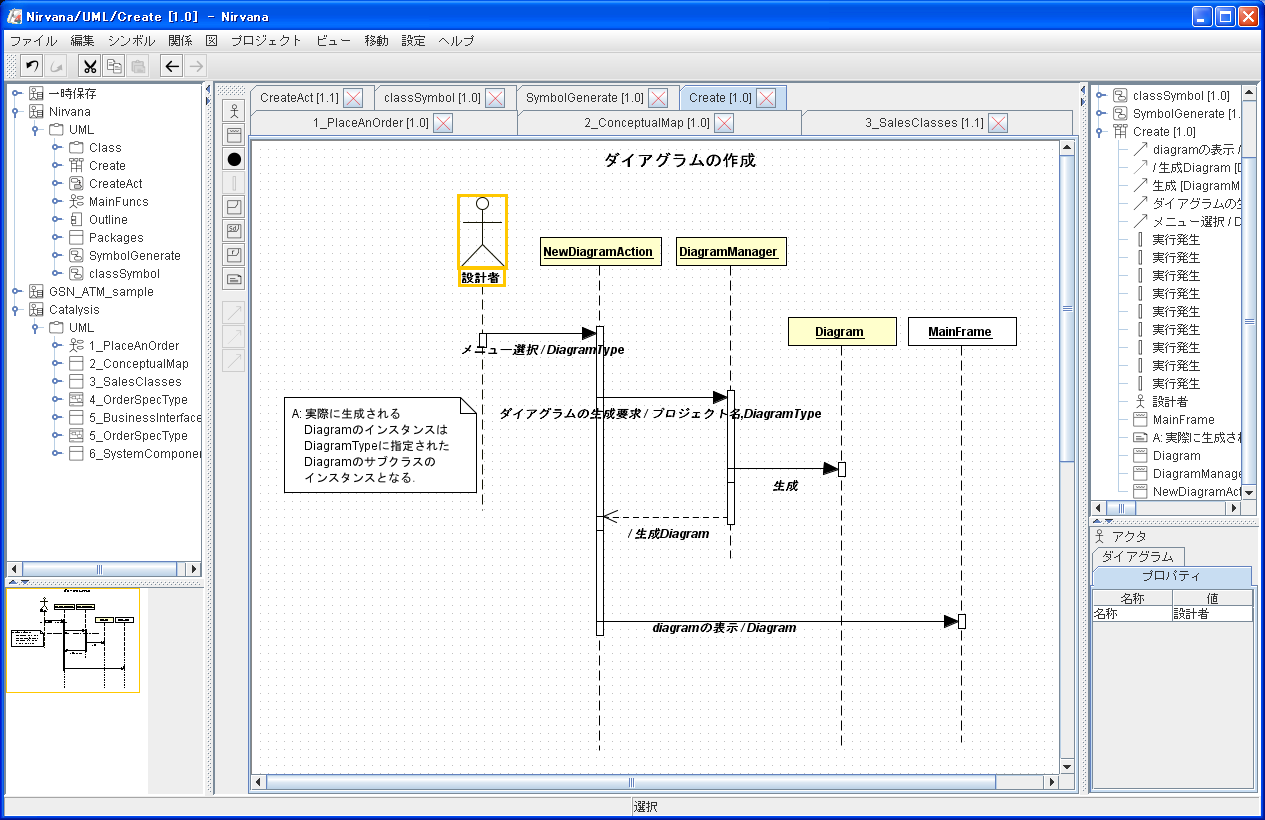The width and height of the screenshot is (1265, 820).
Task: Select the black filled circle palette tool
Action: pos(234,159)
